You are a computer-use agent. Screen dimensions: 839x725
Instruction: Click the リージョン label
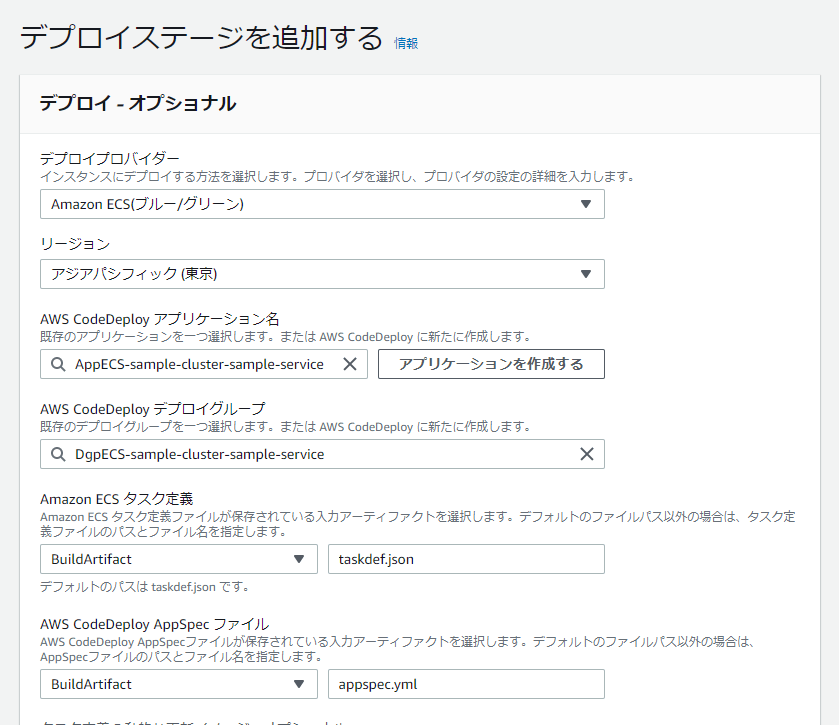[x=75, y=244]
